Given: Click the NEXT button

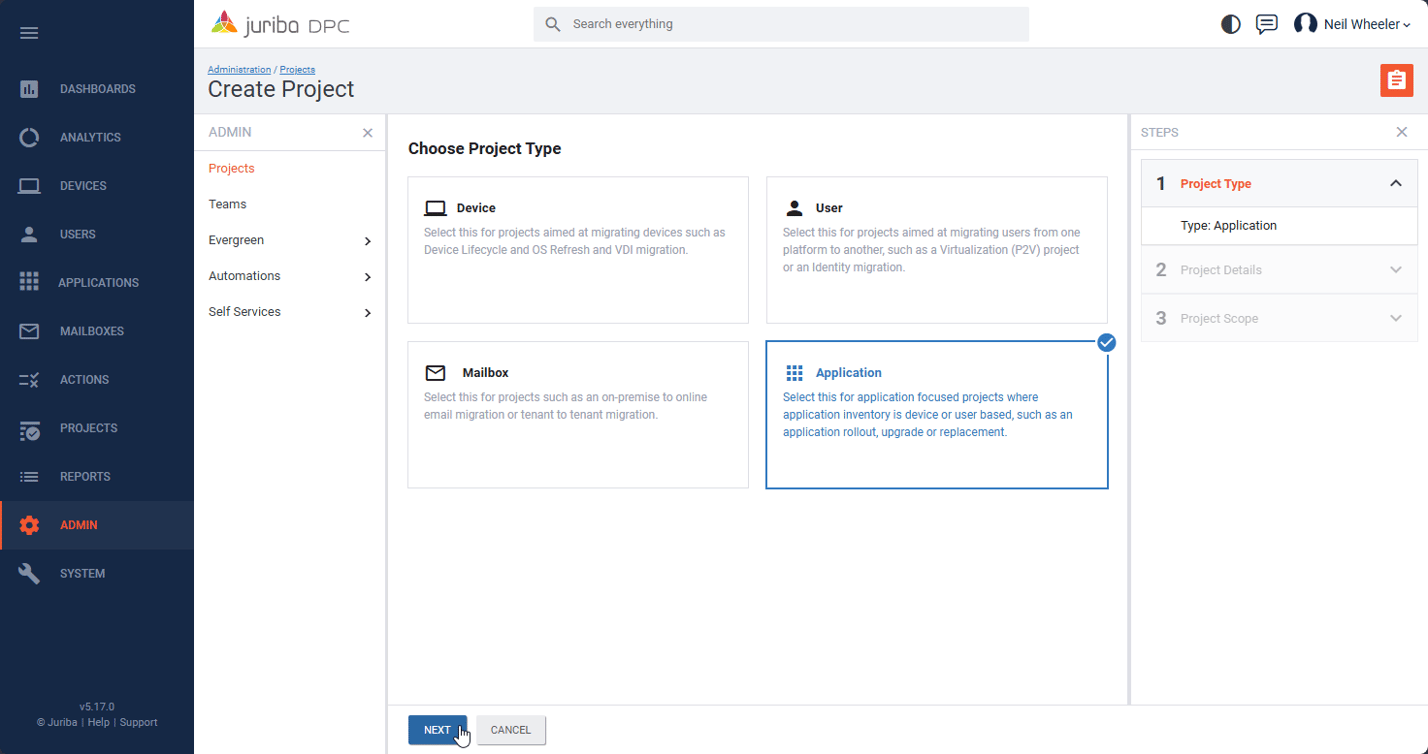Looking at the screenshot, I should tap(438, 730).
